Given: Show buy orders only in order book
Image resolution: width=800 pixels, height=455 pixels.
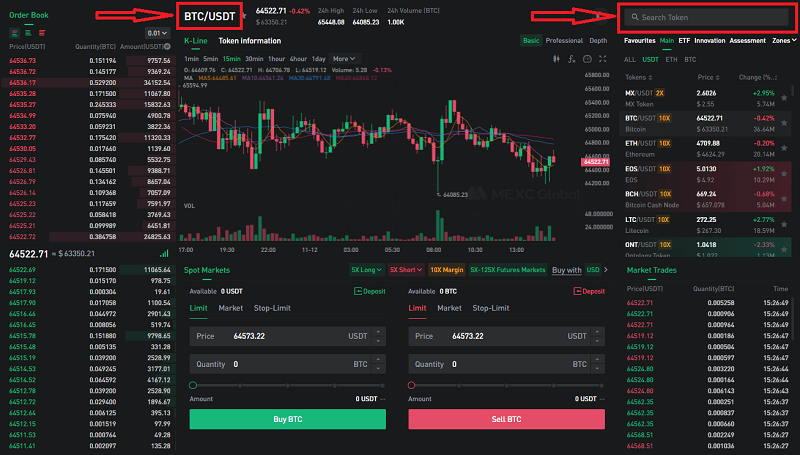Looking at the screenshot, I should tap(28, 33).
